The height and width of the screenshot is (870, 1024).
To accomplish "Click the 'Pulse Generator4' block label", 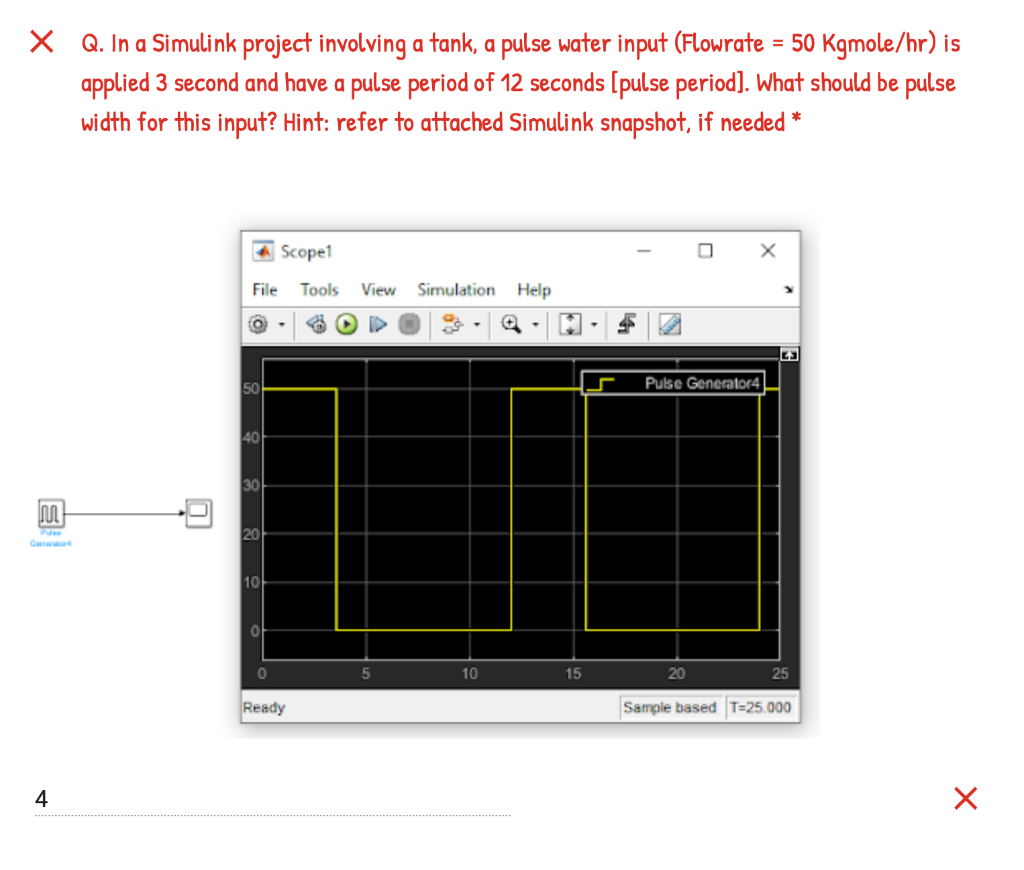I will 51,538.
